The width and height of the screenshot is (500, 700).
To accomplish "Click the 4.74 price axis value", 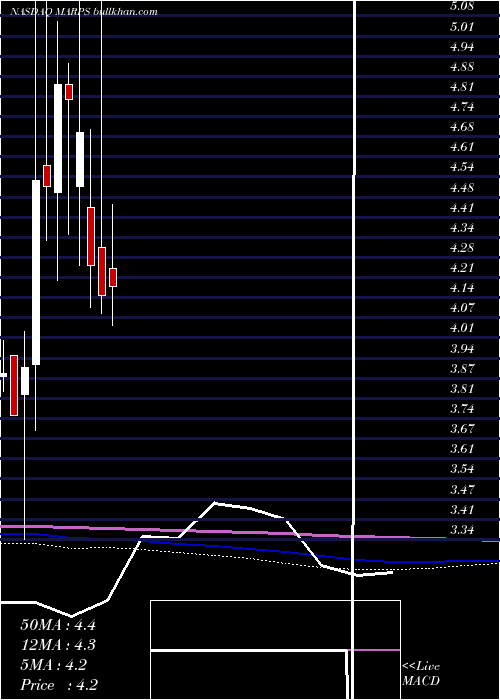I will (x=462, y=107).
